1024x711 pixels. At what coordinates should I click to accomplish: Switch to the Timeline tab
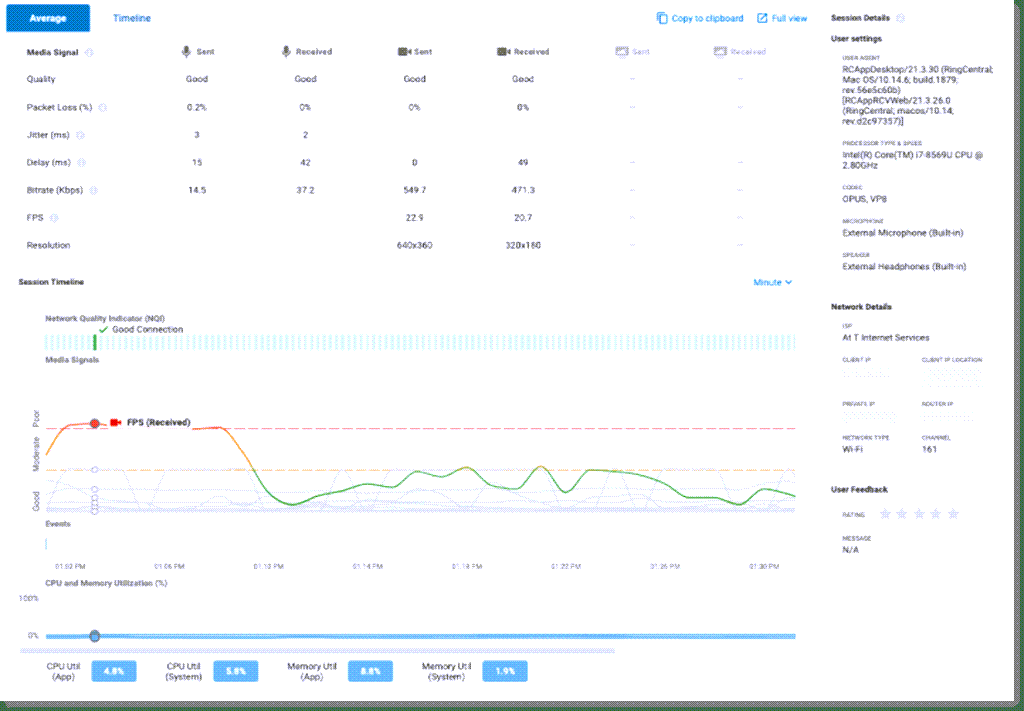pos(131,17)
